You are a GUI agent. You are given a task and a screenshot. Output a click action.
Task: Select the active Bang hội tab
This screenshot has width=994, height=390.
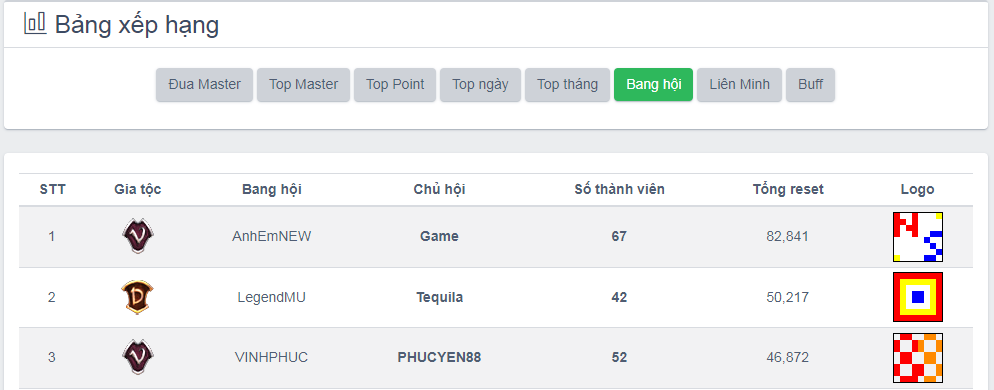[654, 84]
